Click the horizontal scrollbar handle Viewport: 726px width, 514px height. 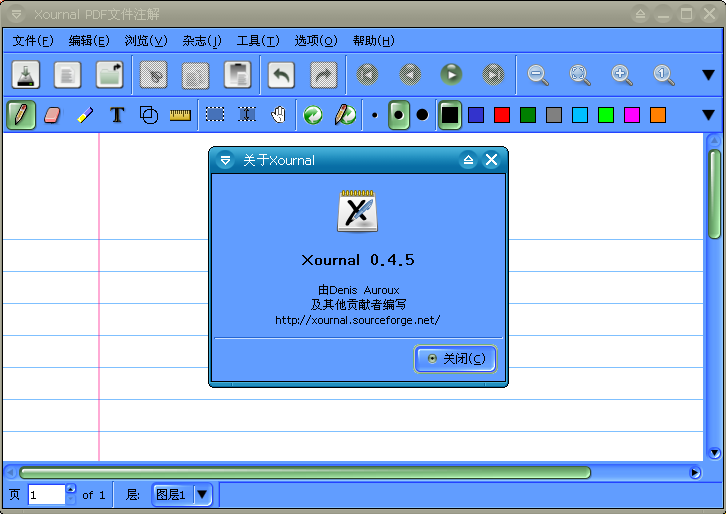305,472
